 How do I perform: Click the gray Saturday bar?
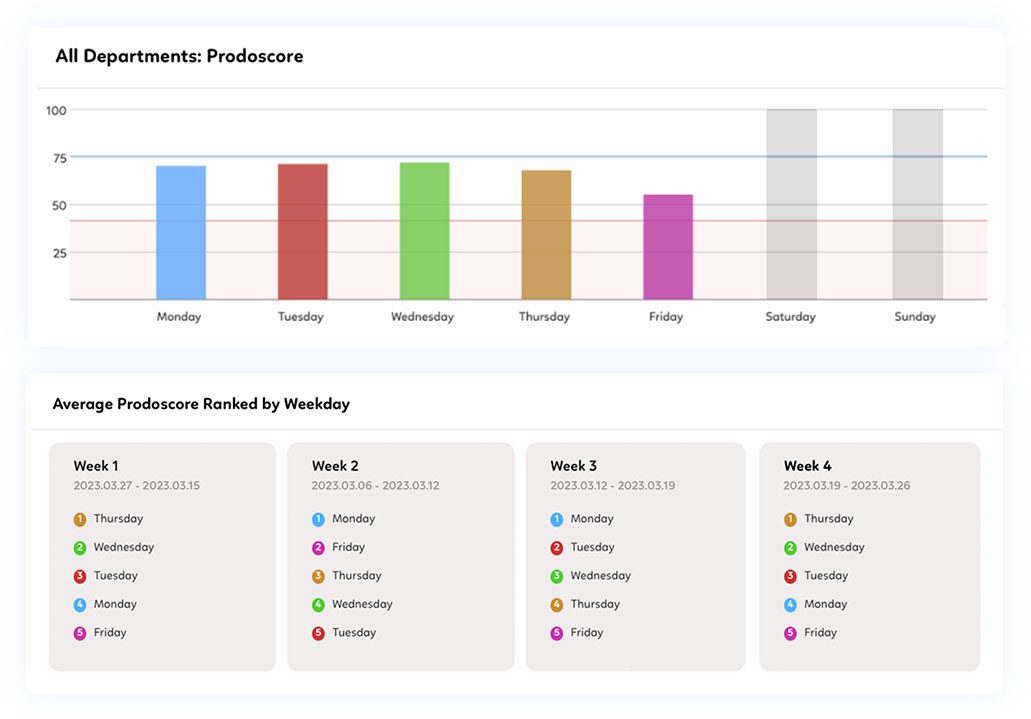pos(791,204)
